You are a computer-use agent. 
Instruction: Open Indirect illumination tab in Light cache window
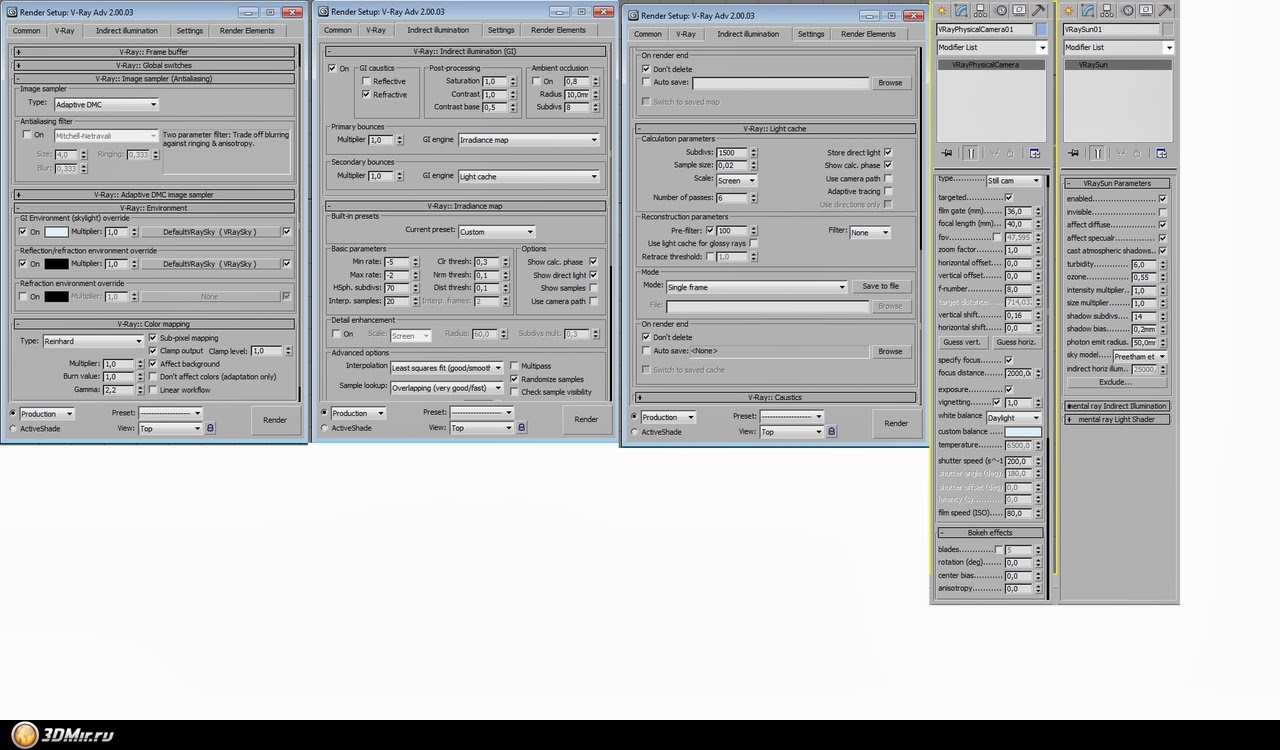coord(748,34)
